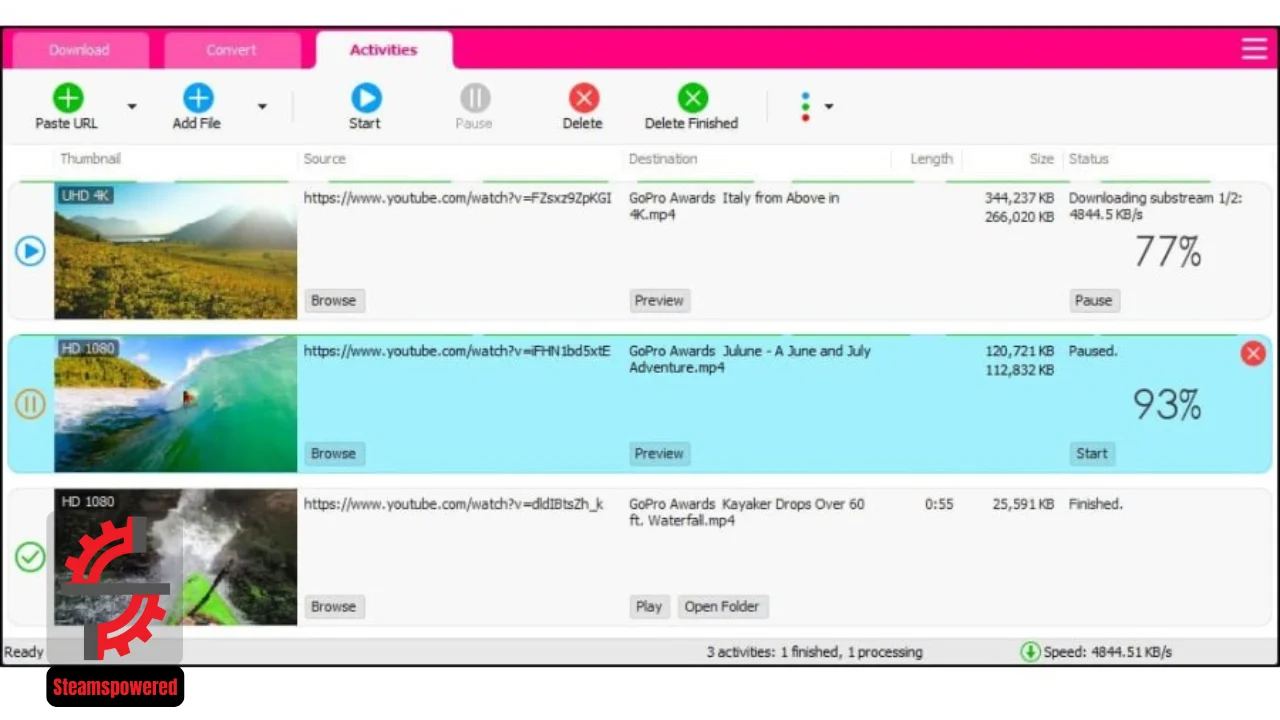Select the 'GoPro Awards Italy from Above in 4K.mp4' name

[734, 206]
